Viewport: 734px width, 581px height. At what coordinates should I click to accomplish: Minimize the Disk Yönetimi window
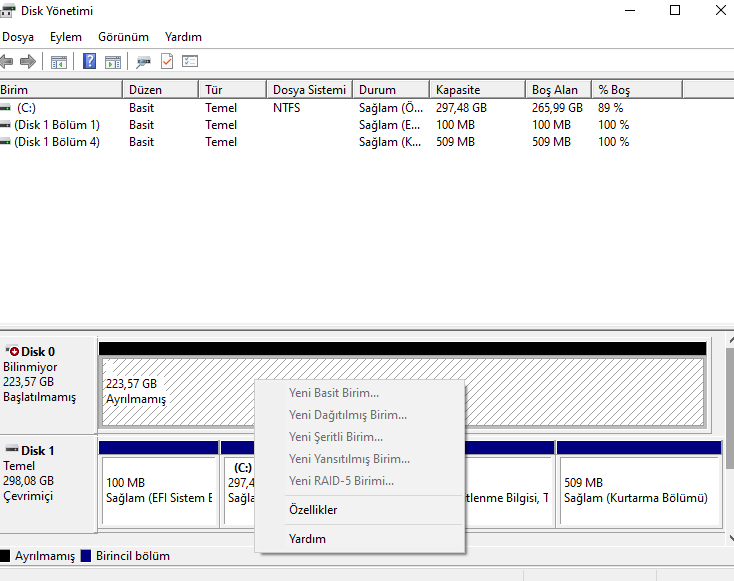tap(630, 10)
